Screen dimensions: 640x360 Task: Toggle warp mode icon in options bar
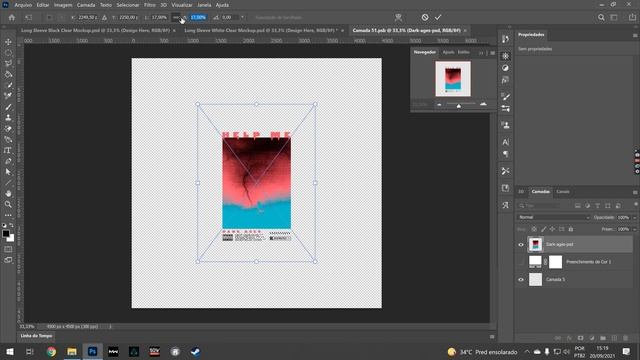tap(398, 17)
